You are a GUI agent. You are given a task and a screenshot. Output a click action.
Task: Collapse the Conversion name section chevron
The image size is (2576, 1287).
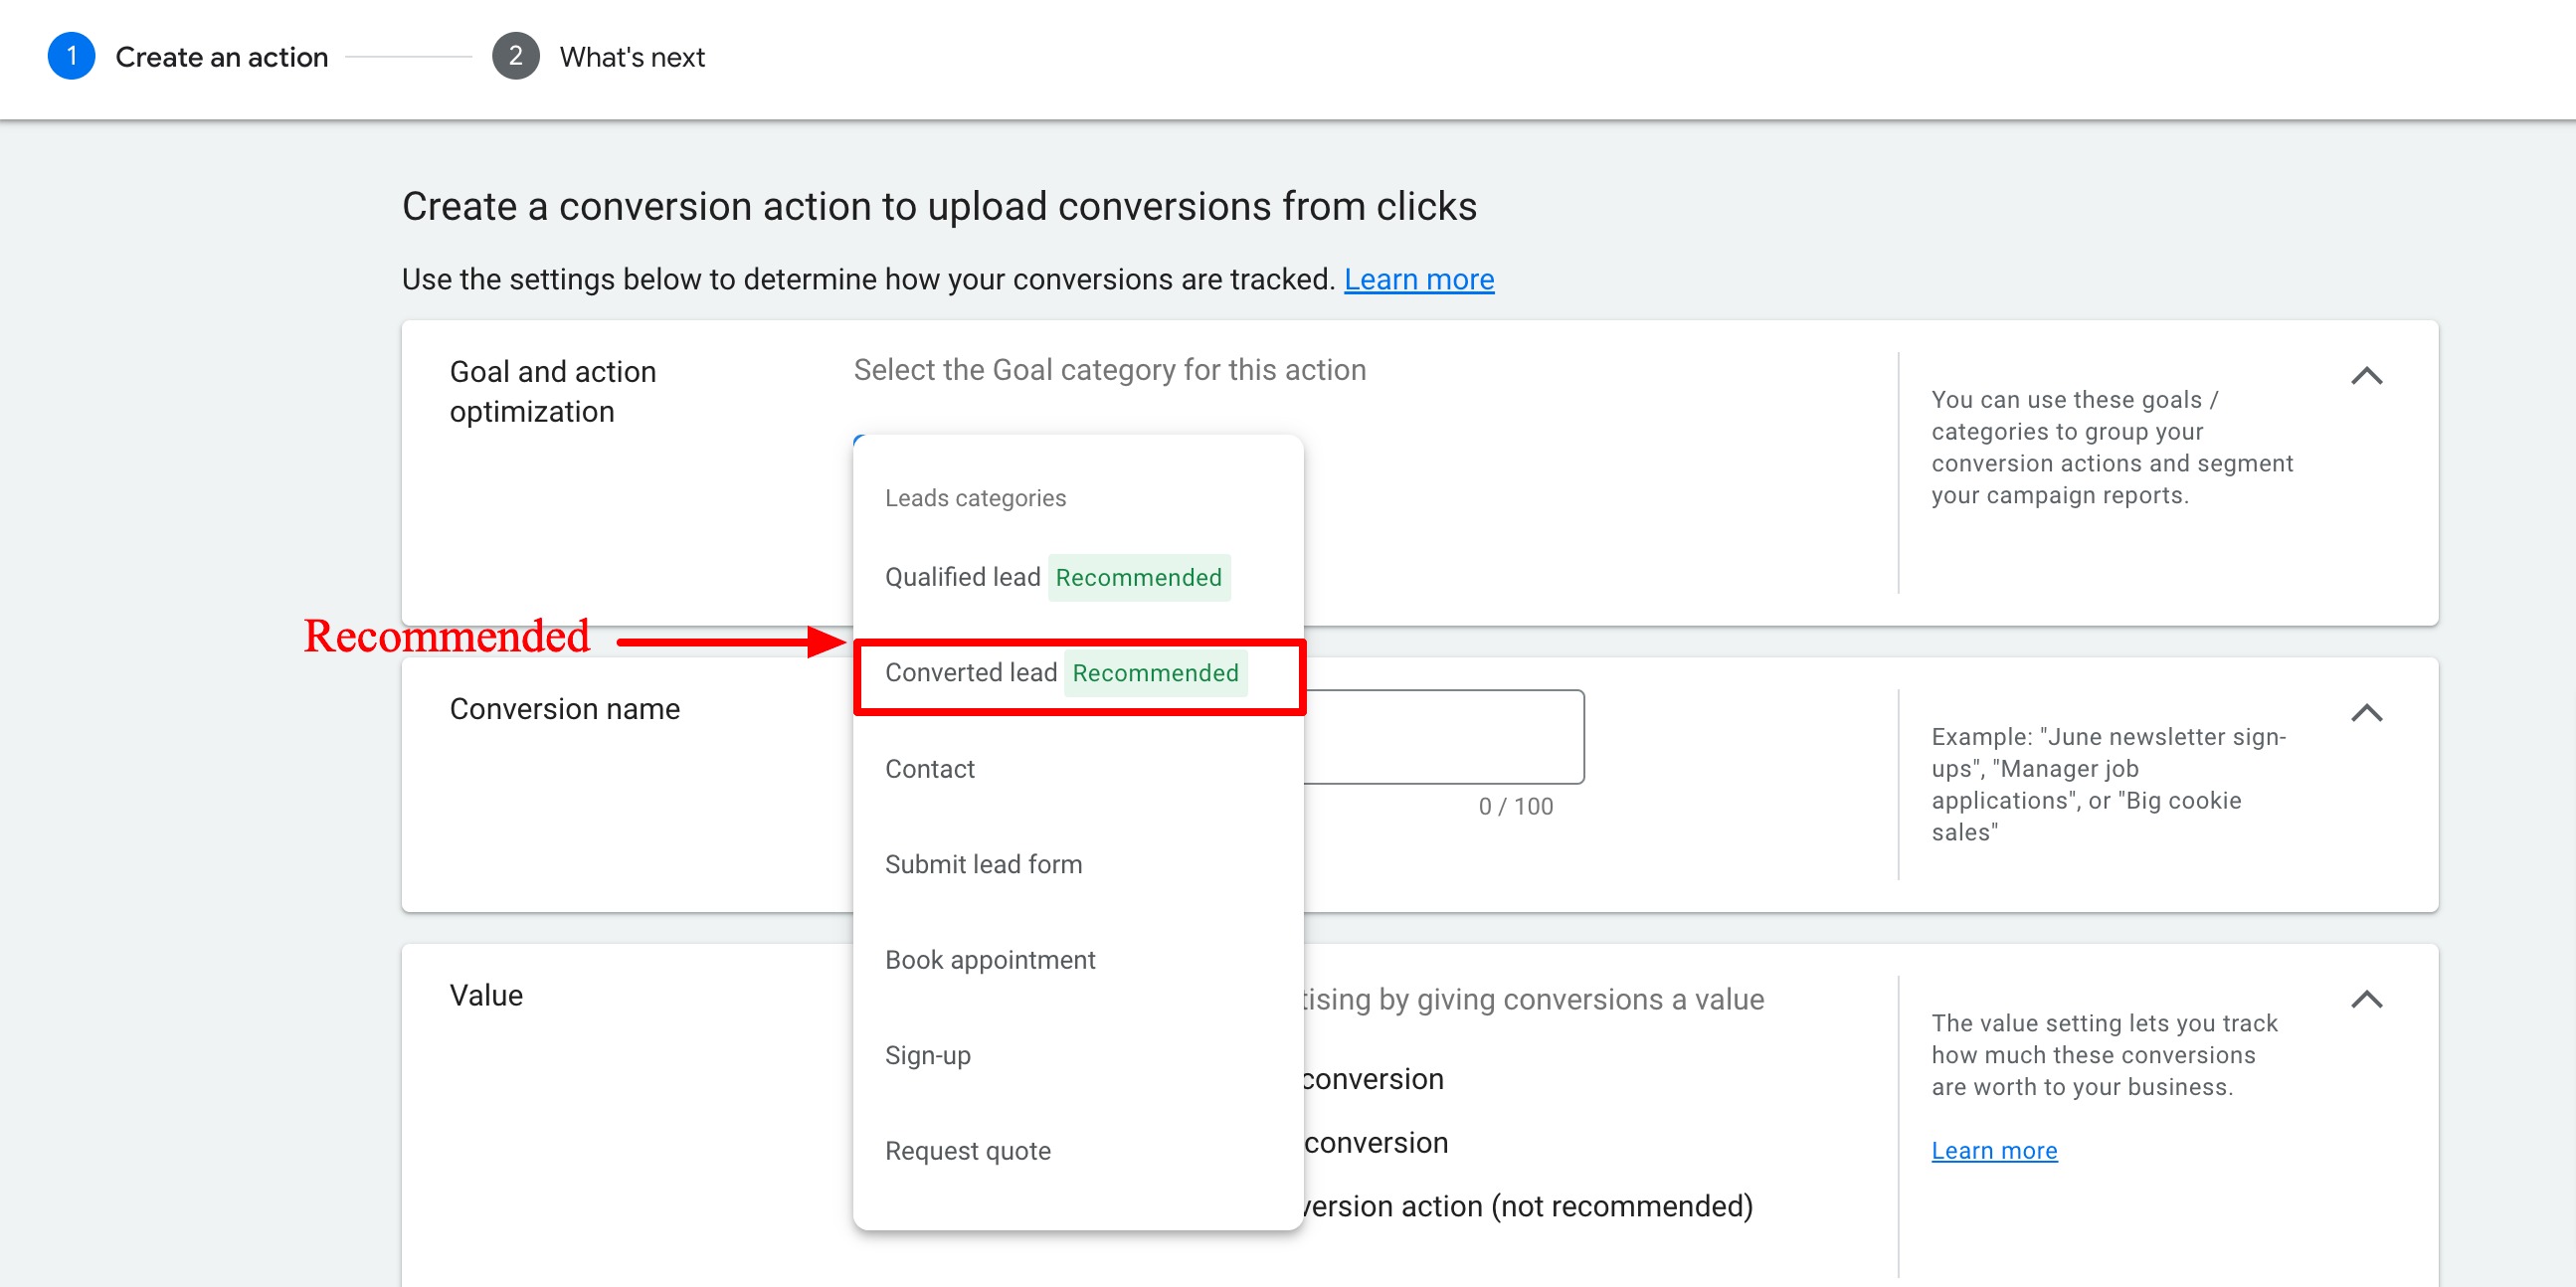tap(2365, 713)
